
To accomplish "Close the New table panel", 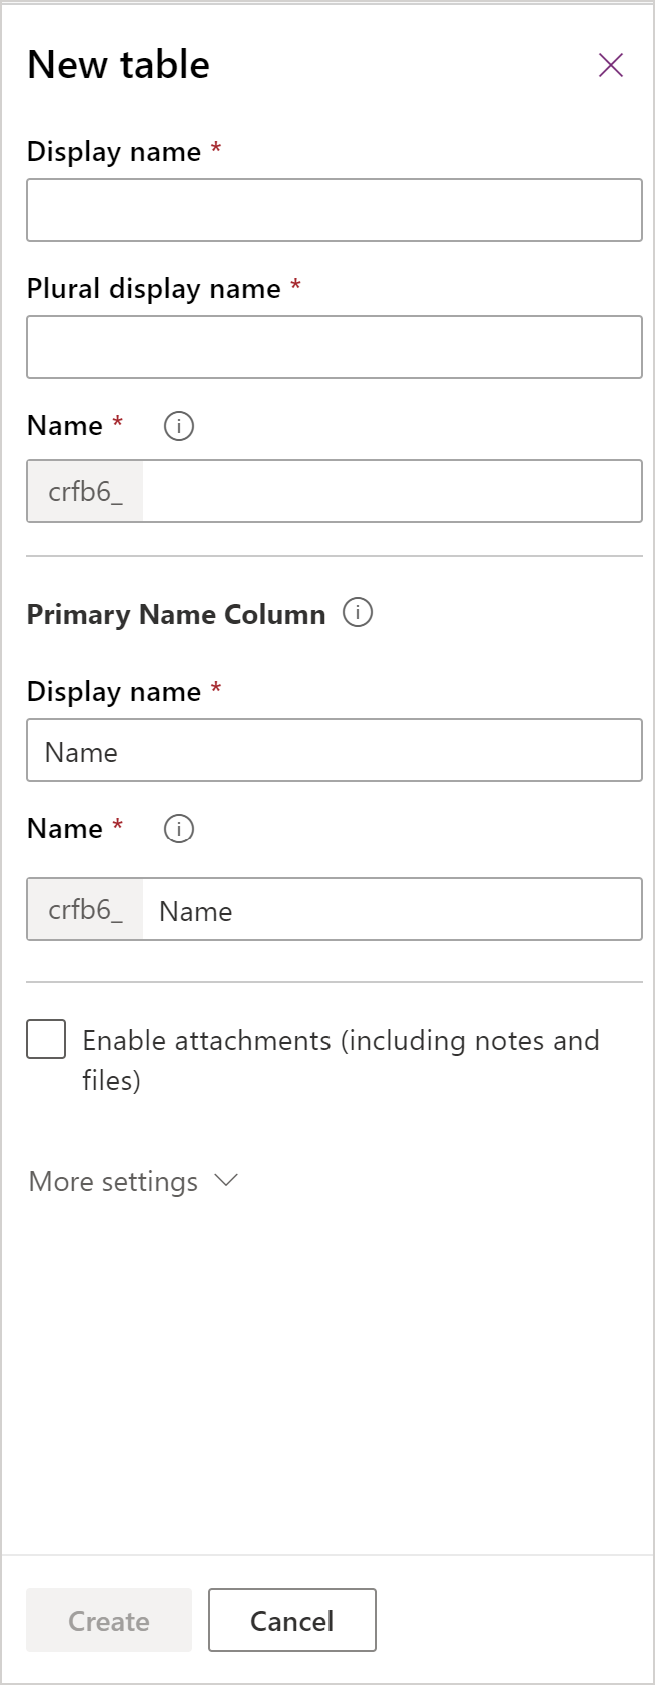I will (x=610, y=66).
